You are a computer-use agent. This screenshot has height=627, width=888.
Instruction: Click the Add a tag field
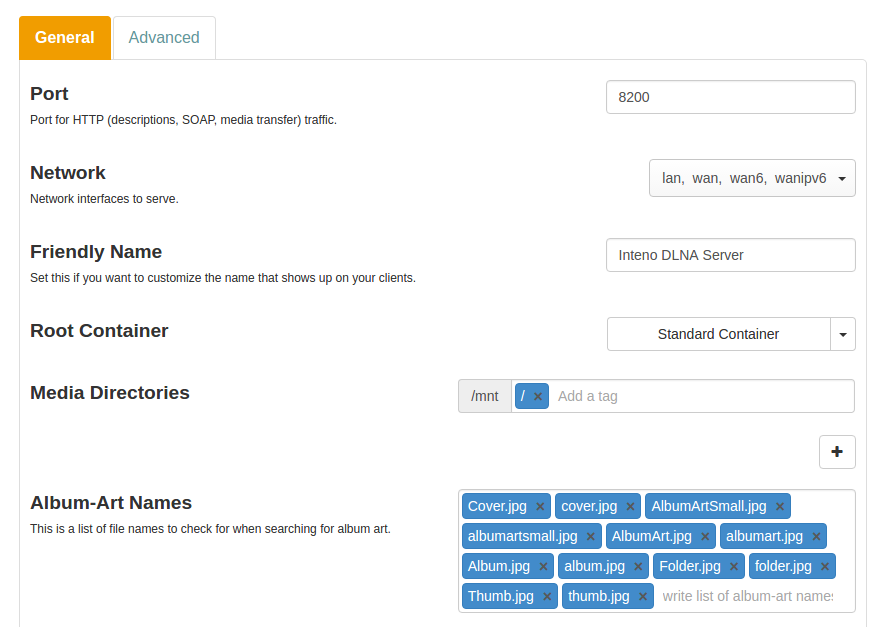click(x=700, y=396)
